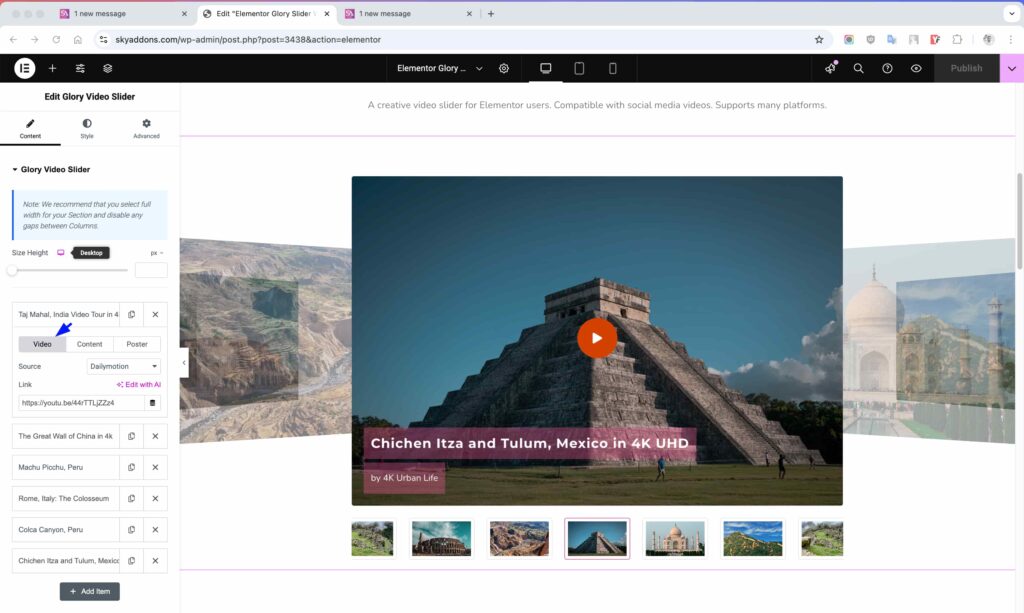Select the Colca Canyon thumbnail
This screenshot has height=613, width=1024.
[519, 539]
